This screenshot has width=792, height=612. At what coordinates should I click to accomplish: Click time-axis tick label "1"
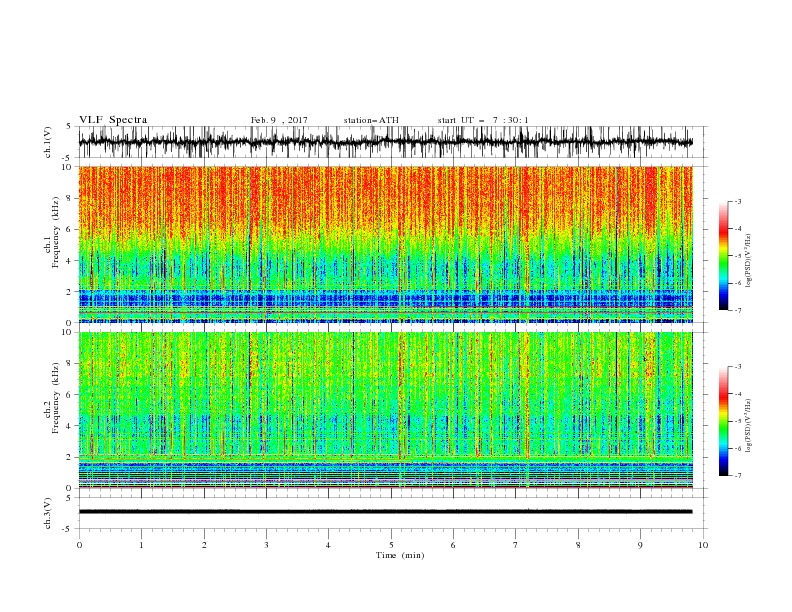click(x=141, y=545)
